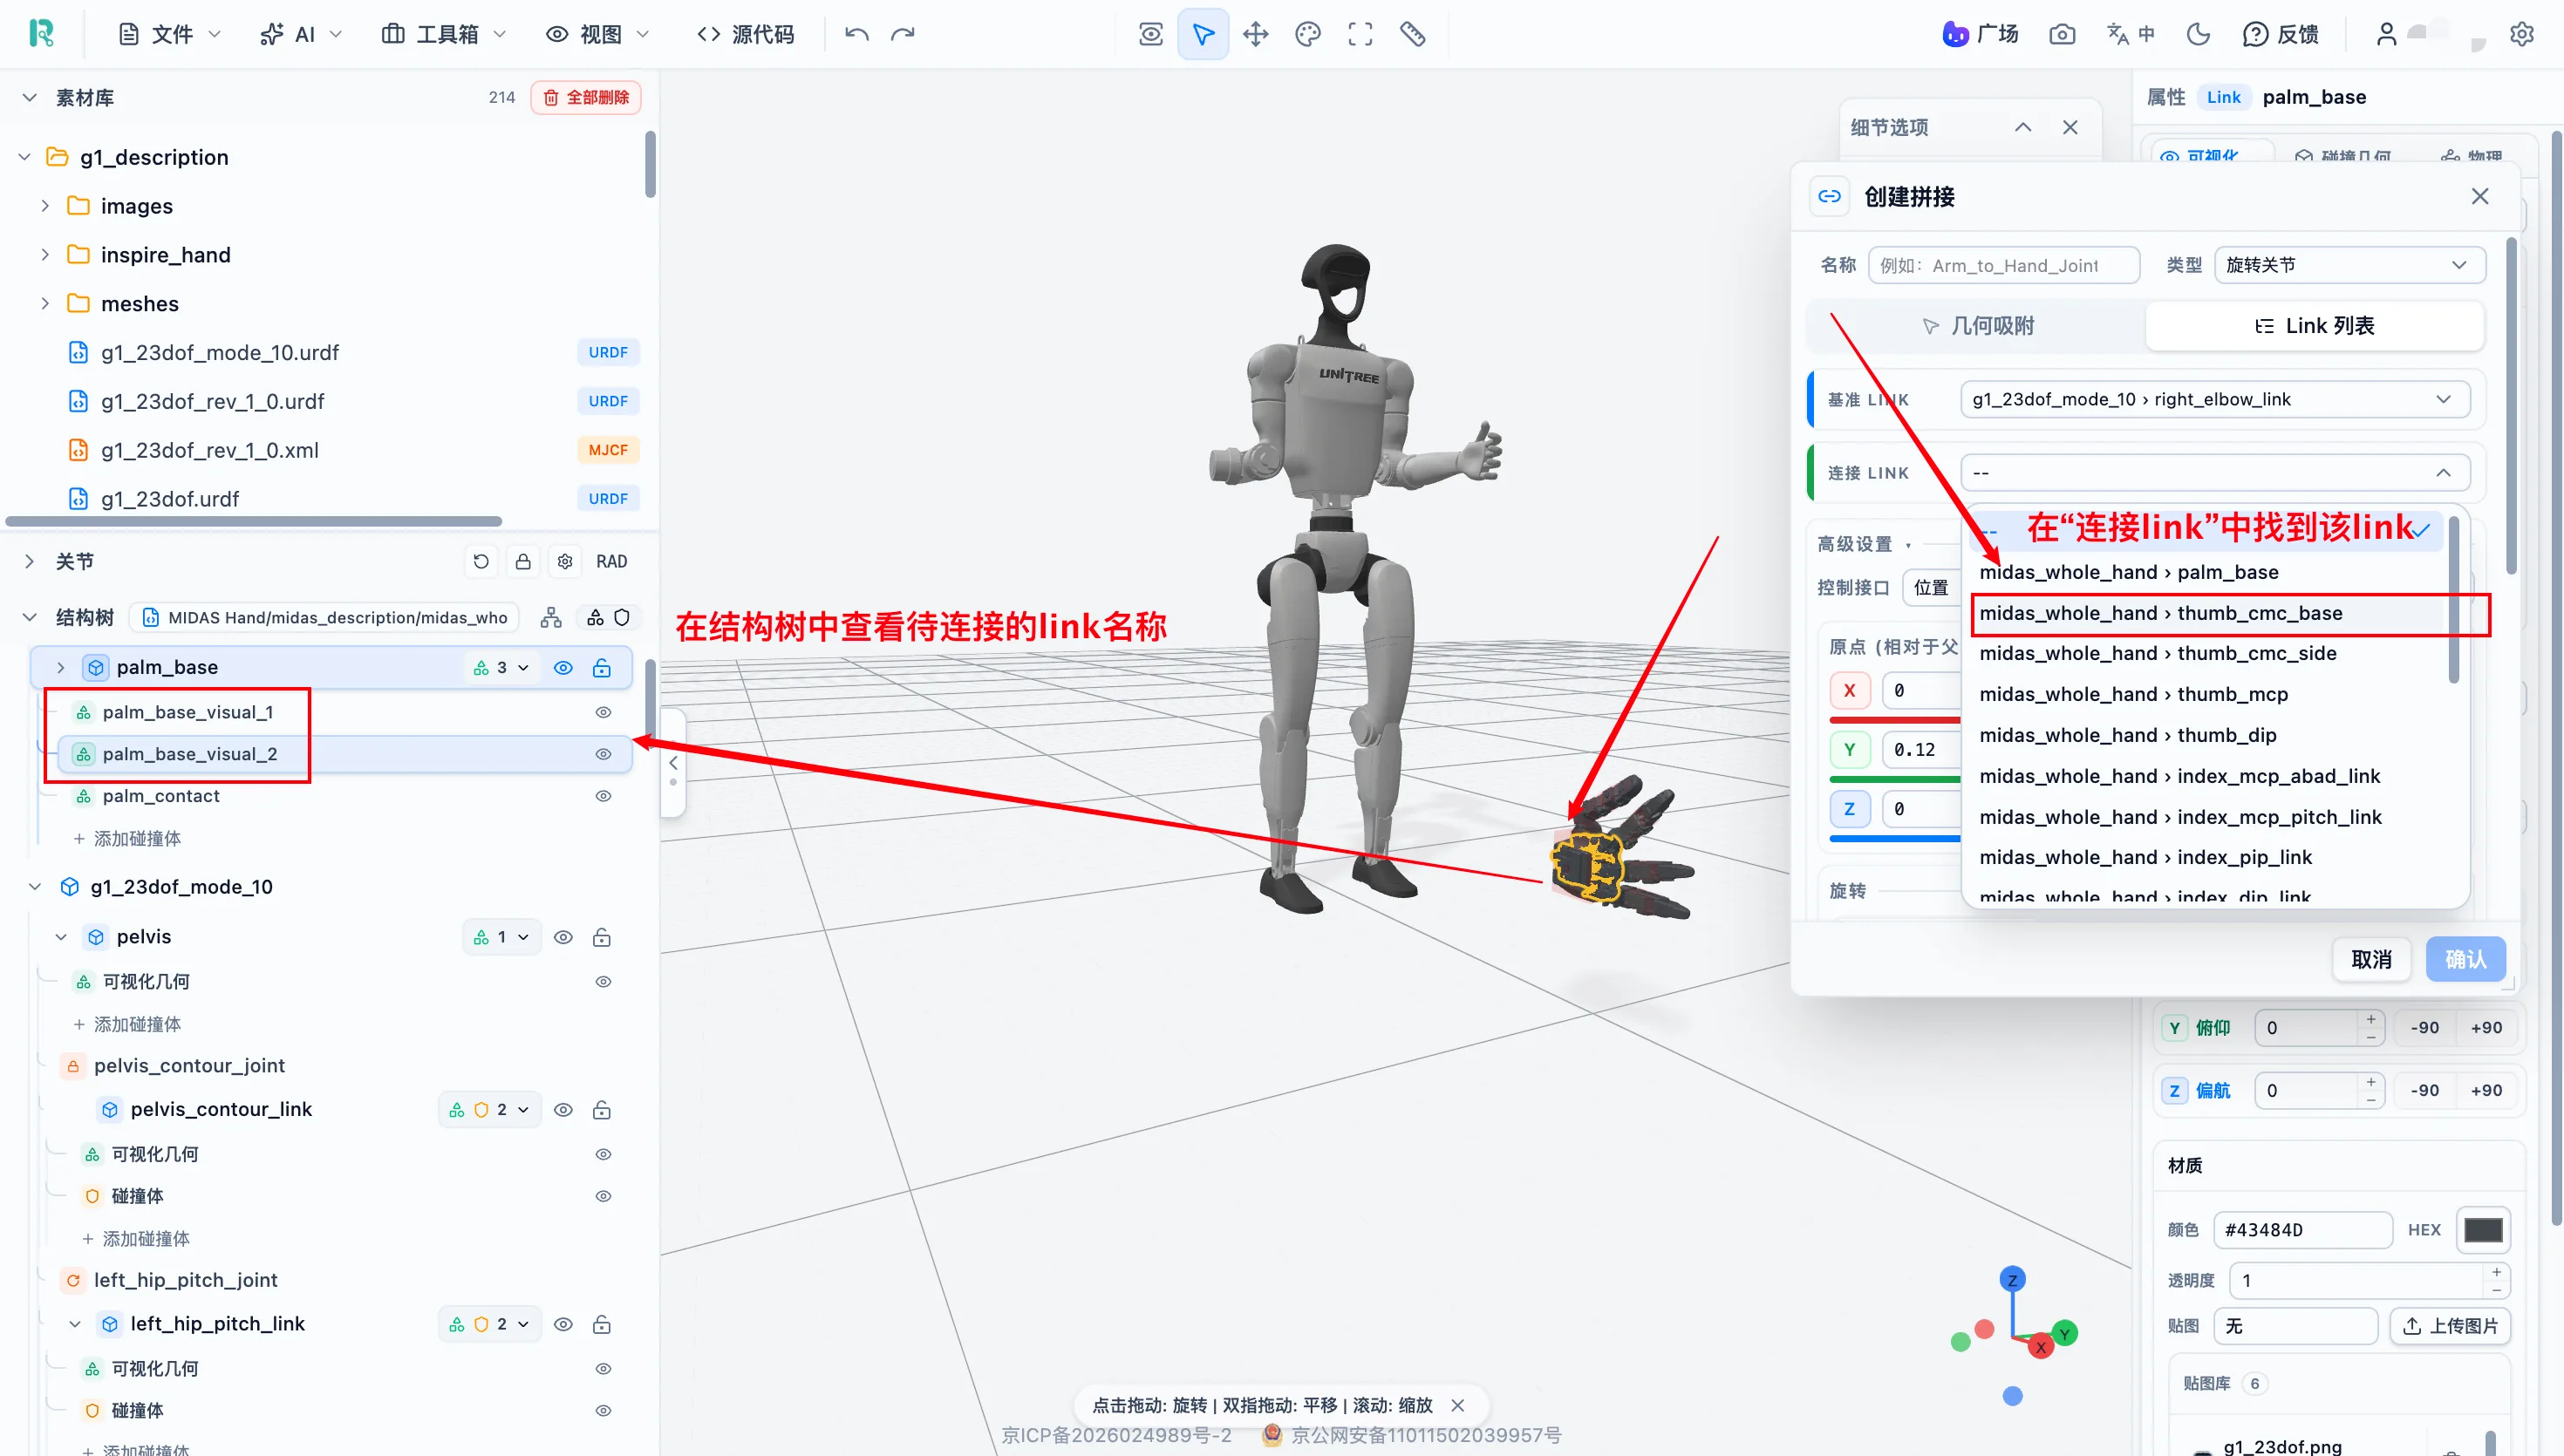Collapse the left panel with arrow handle
Viewport: 2564px width, 1456px height.
pyautogui.click(x=673, y=763)
